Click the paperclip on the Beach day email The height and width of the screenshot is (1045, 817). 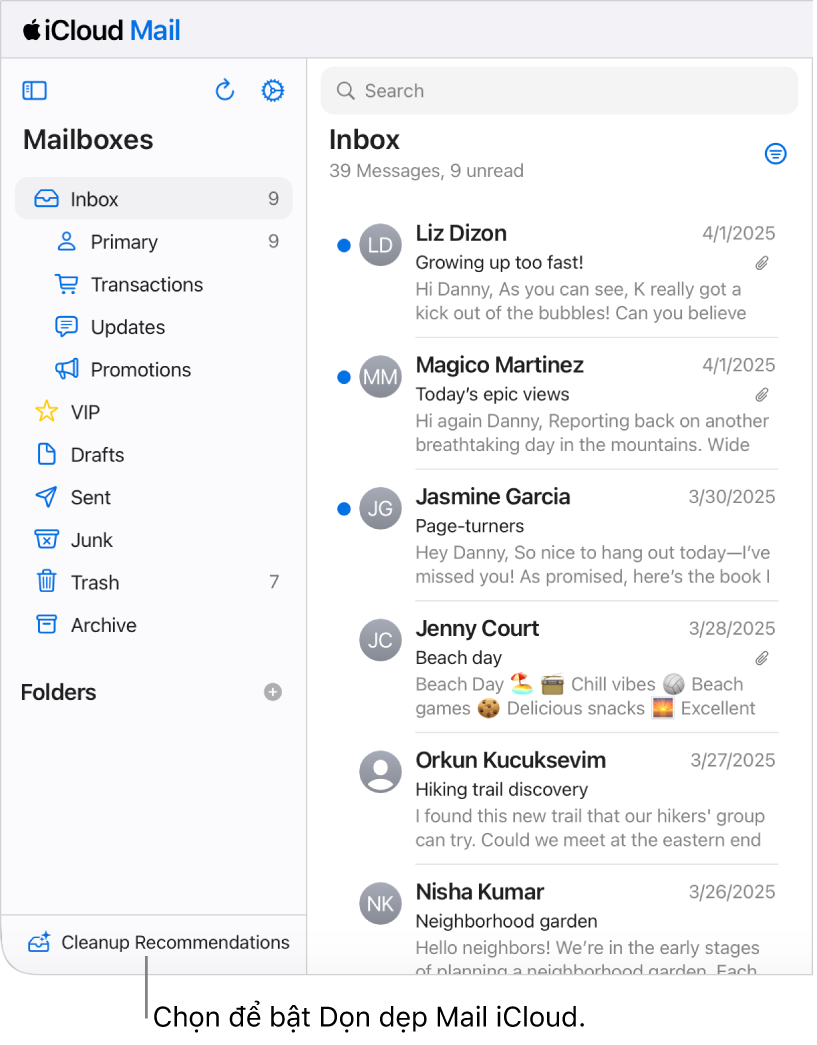coord(762,658)
